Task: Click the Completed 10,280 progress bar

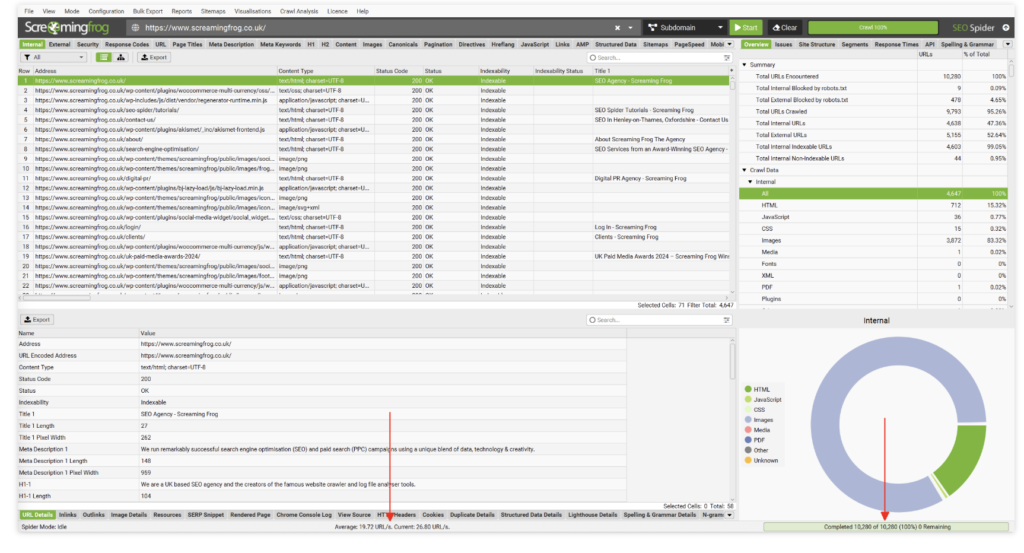Action: click(886, 527)
